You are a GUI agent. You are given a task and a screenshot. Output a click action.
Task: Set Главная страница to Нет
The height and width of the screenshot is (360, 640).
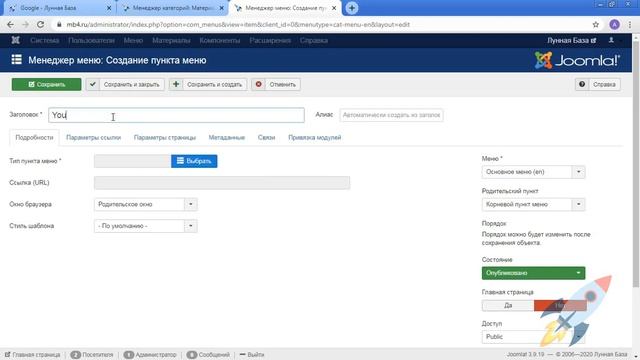[560, 305]
